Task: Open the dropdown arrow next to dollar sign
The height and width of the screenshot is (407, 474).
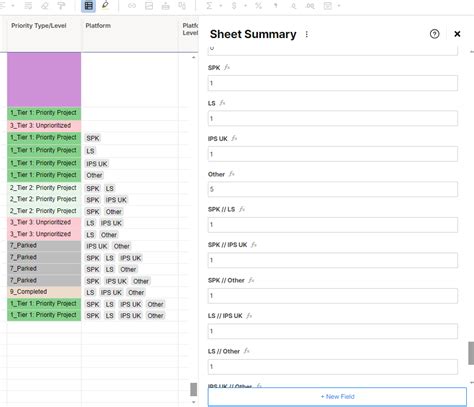Action: coord(245,6)
